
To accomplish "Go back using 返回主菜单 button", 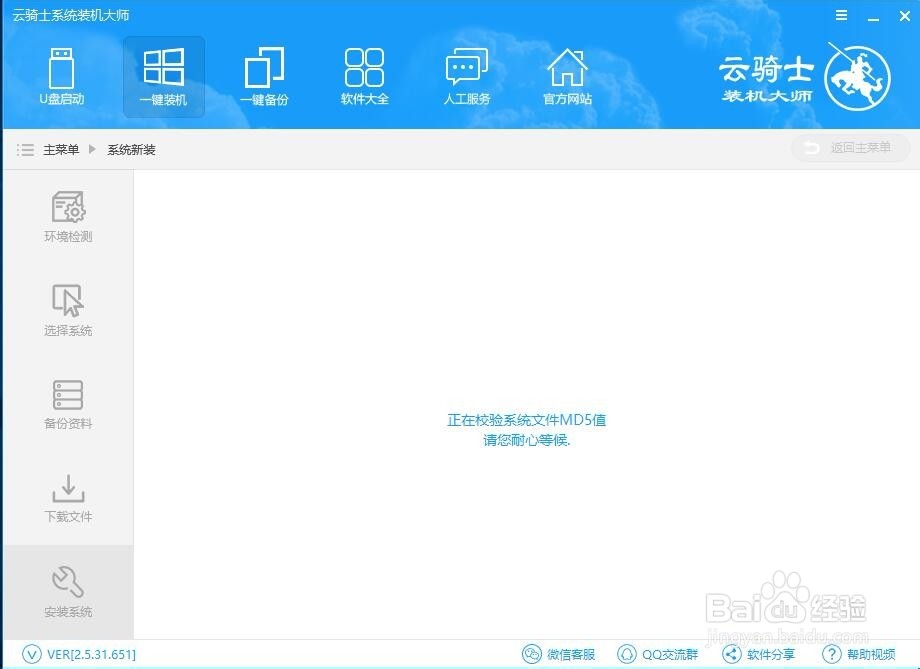I will [x=849, y=147].
